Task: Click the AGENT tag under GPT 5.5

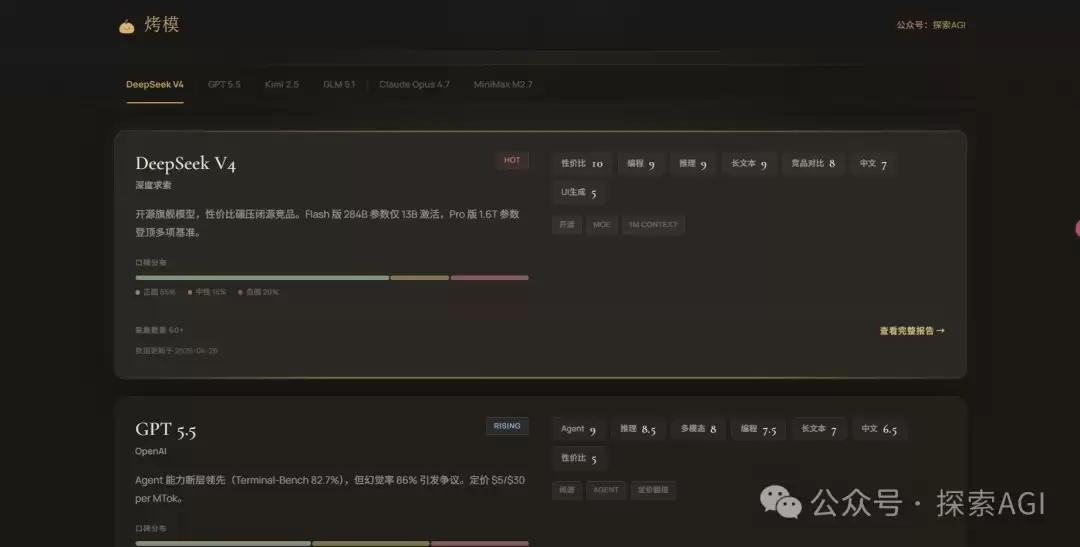Action: pos(605,490)
